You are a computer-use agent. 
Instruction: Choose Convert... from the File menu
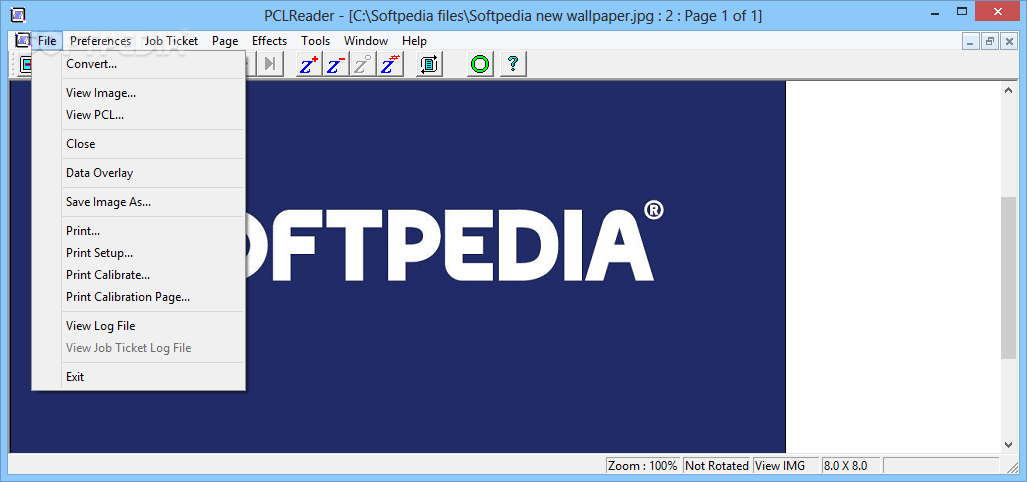pyautogui.click(x=138, y=64)
